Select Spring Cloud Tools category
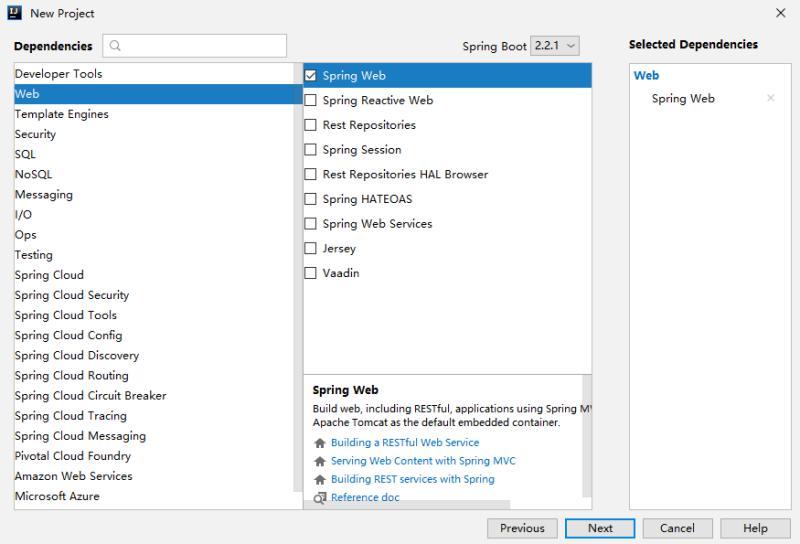Screen dimensions: 800x544 click(x=154, y=315)
